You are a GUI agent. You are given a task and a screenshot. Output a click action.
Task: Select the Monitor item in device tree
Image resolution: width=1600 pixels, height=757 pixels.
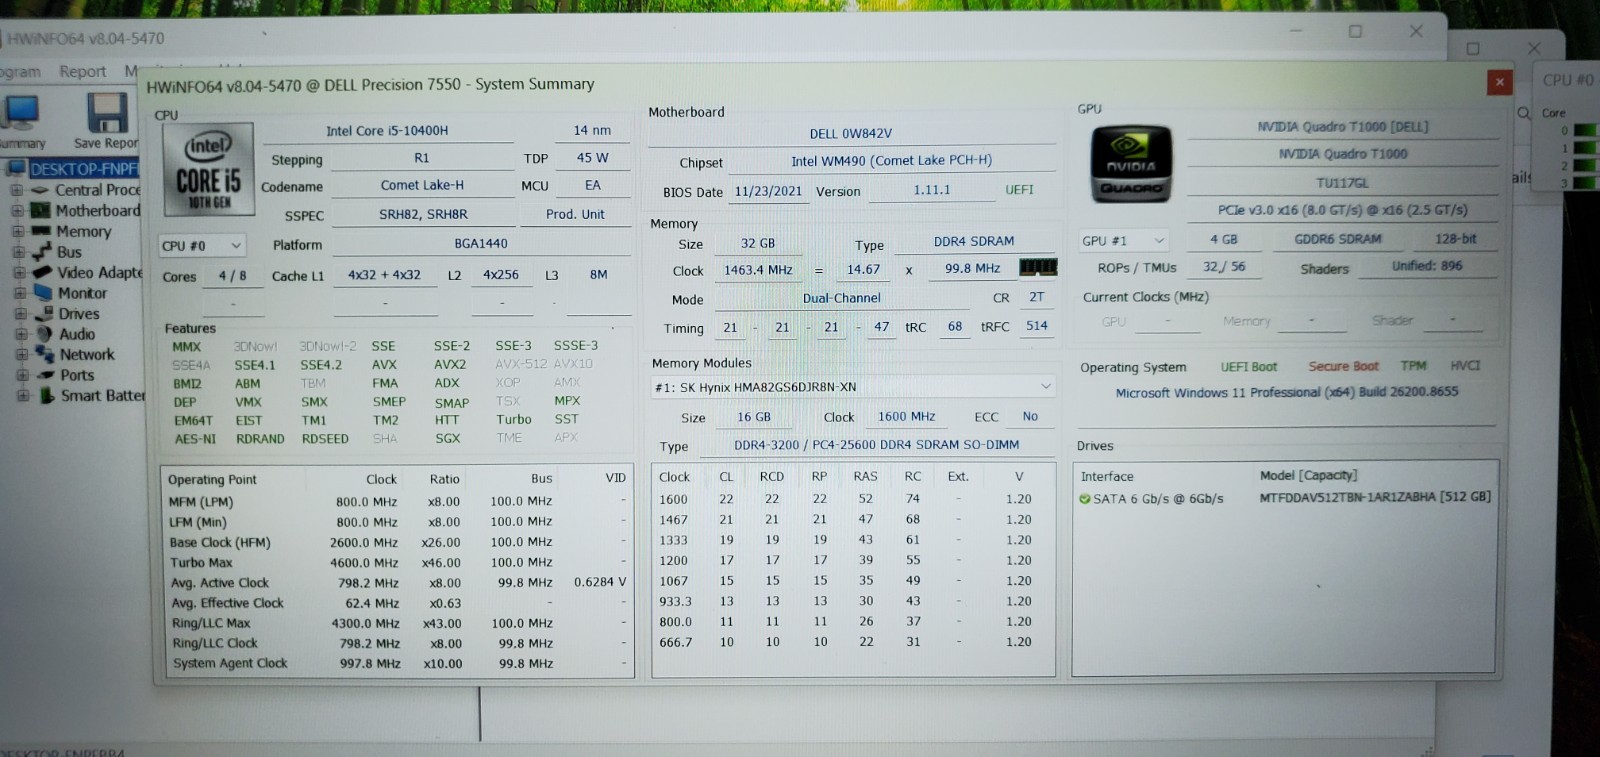(82, 293)
